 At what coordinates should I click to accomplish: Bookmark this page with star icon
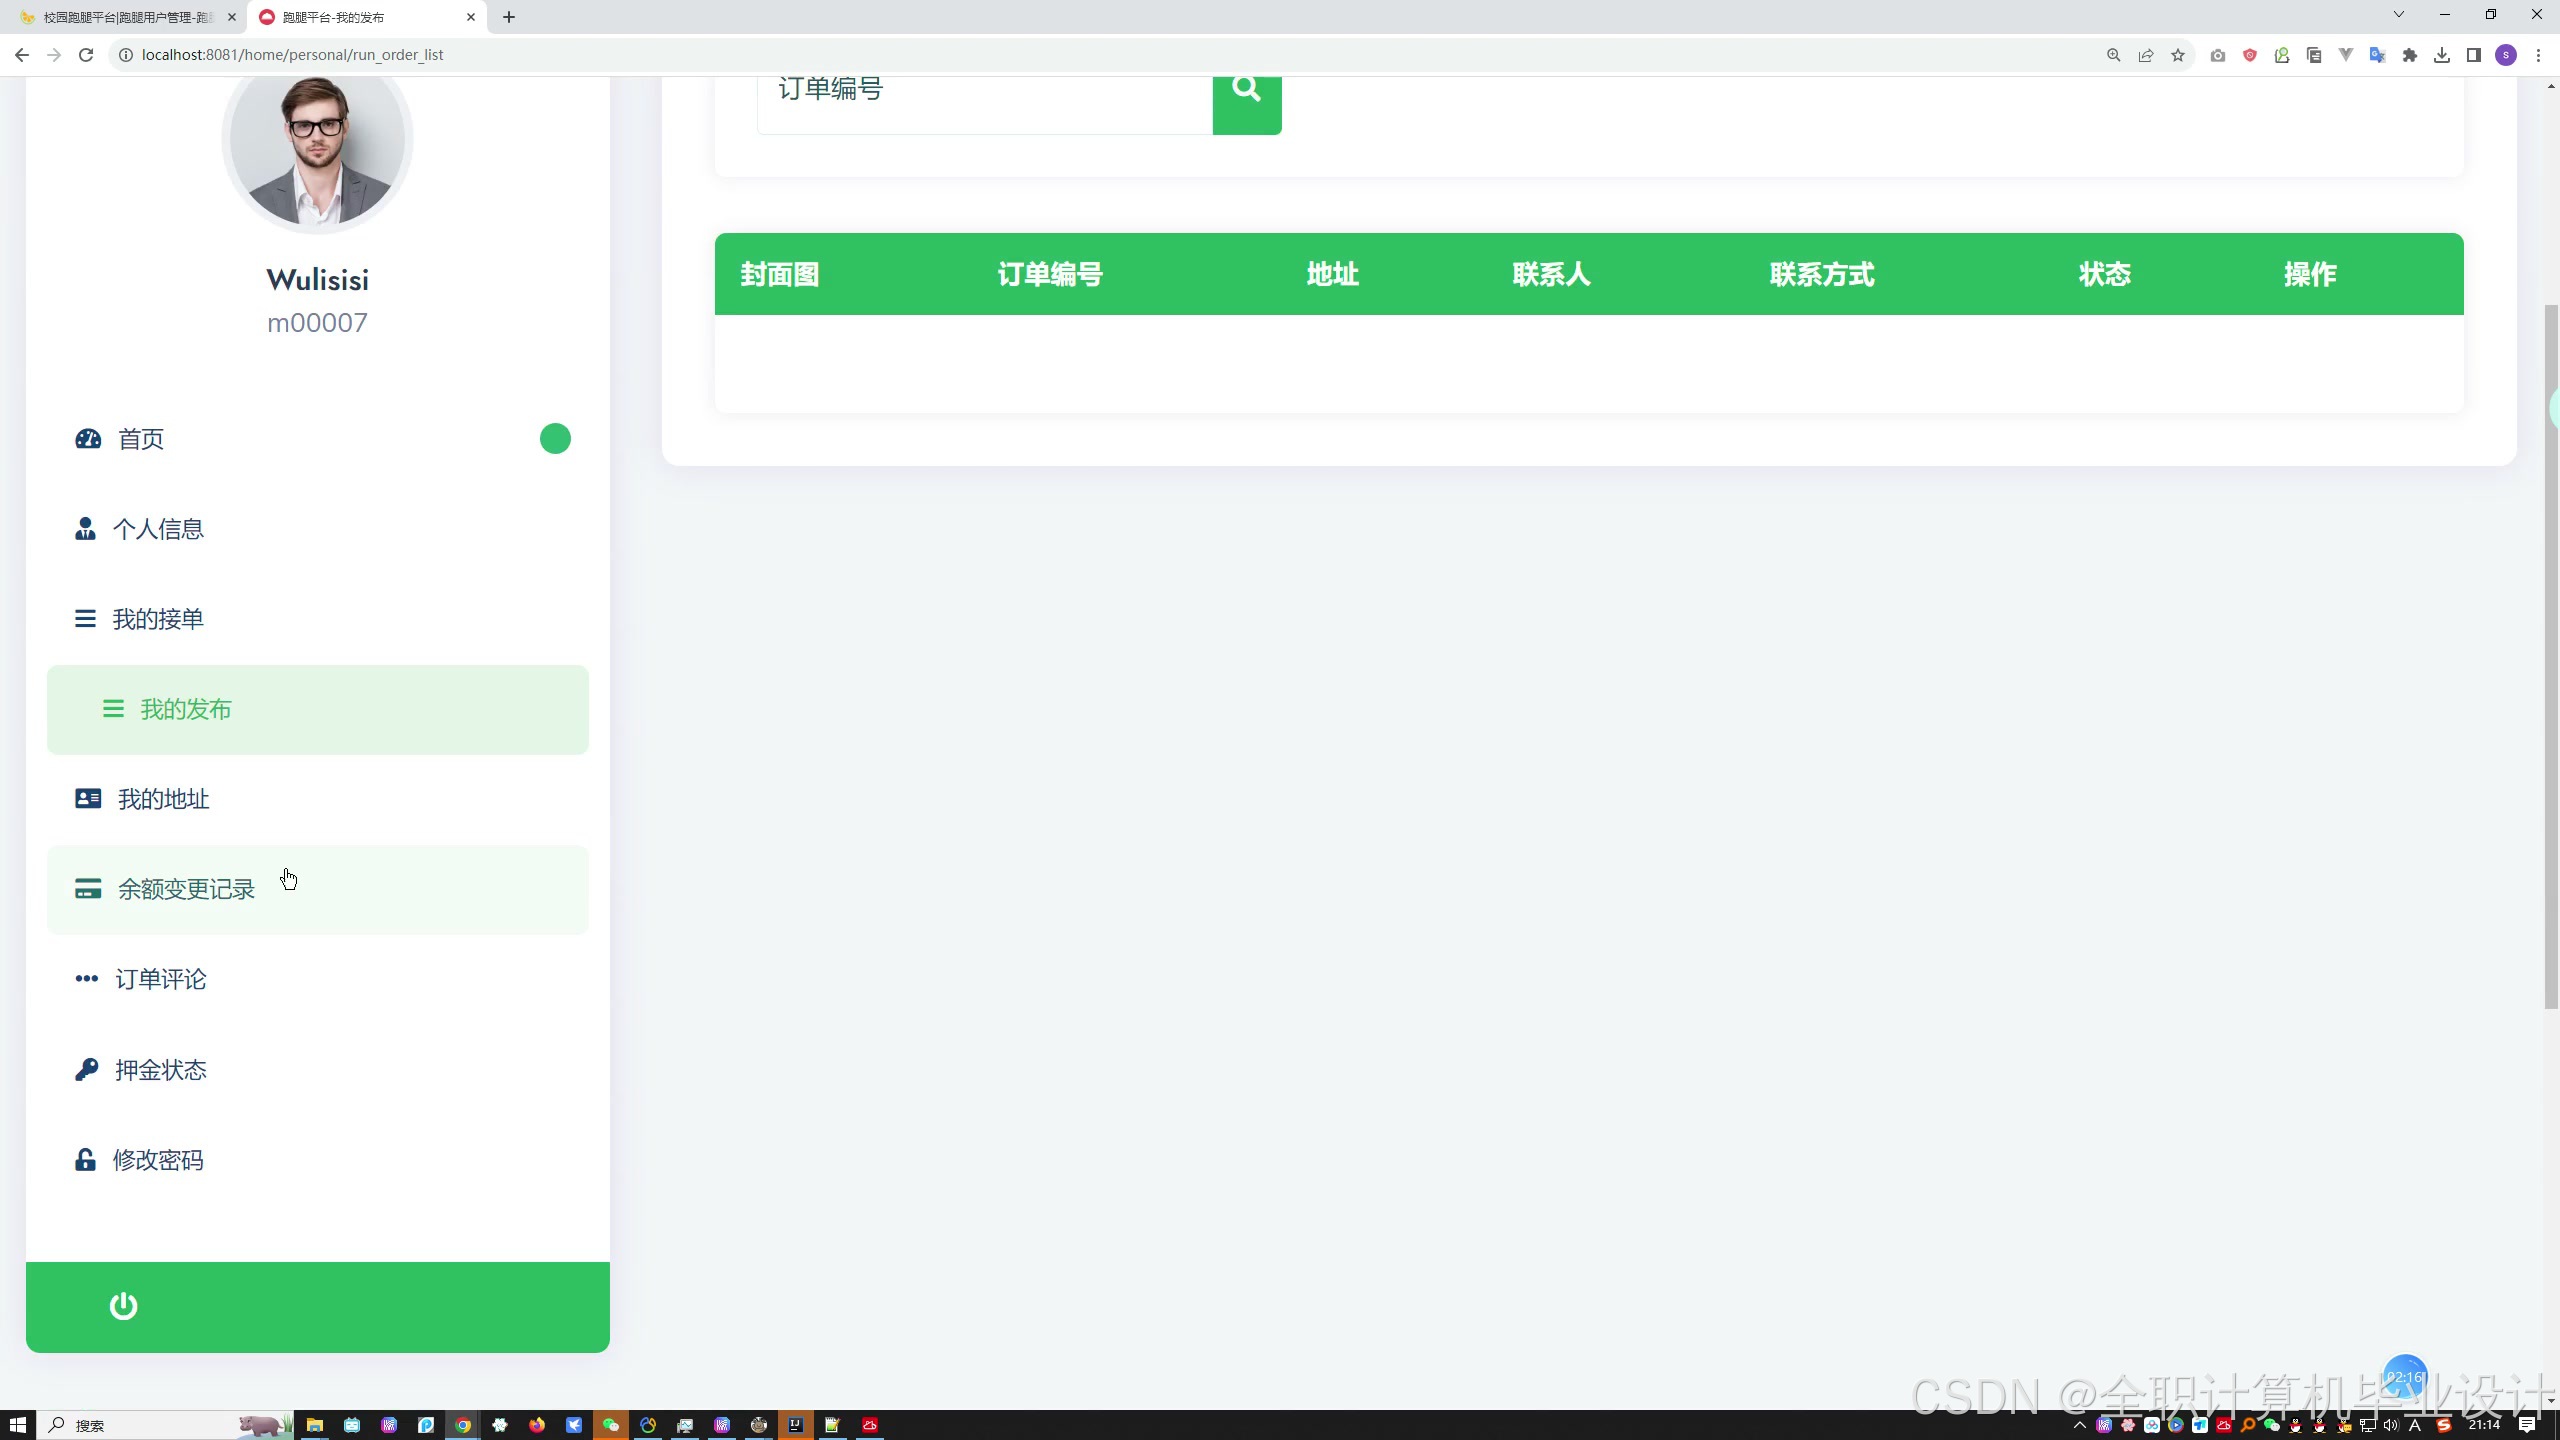coord(2177,55)
